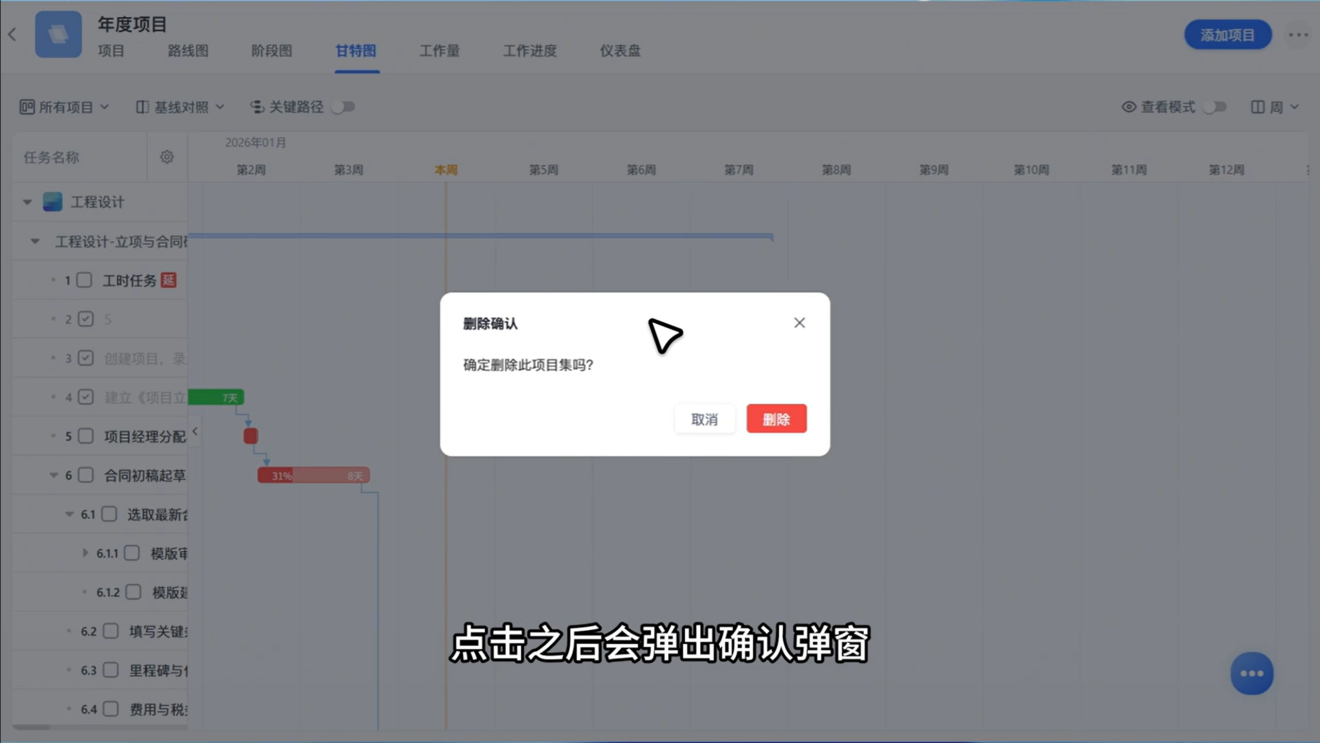Image resolution: width=1320 pixels, height=743 pixels.
Task: Click the 所有项目 filter
Action: tap(64, 107)
